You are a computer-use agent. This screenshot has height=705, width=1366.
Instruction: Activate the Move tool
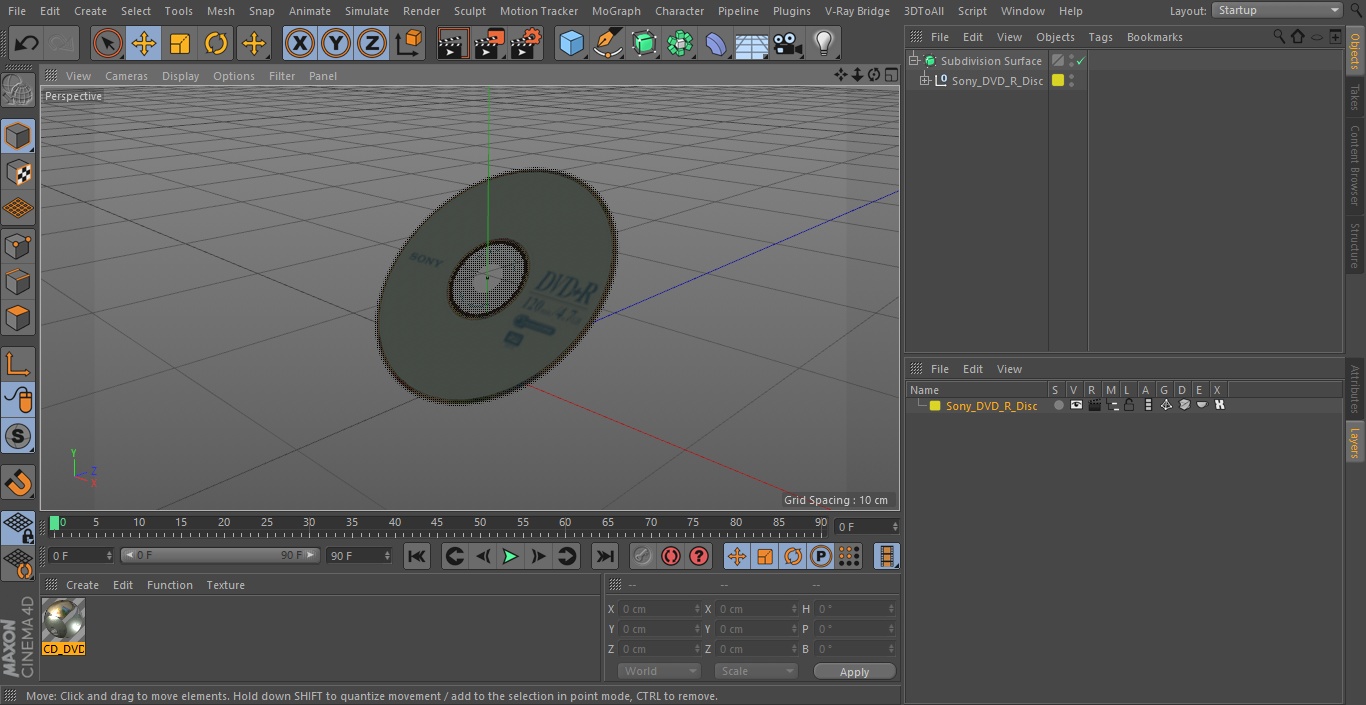pos(144,43)
